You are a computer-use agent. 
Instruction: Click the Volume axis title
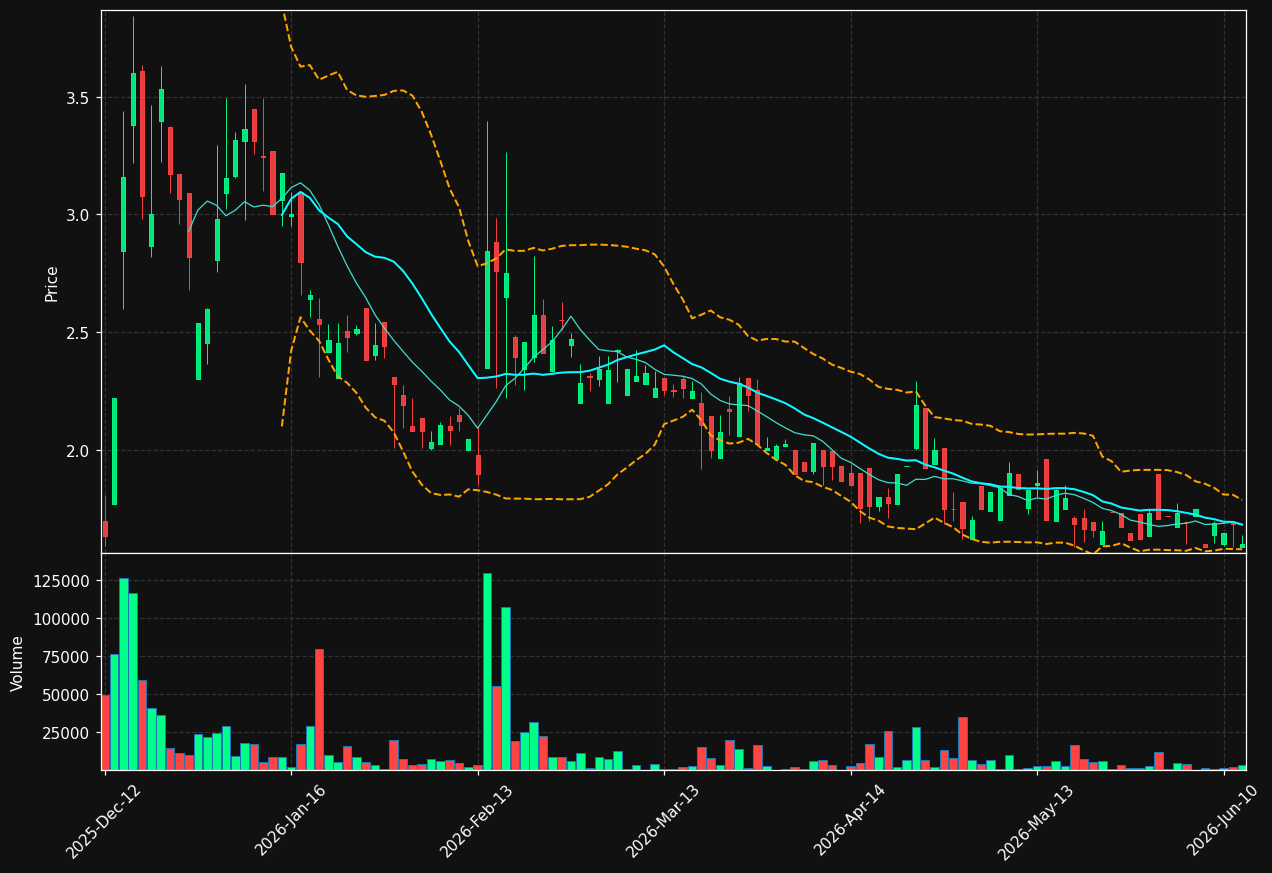pos(18,663)
